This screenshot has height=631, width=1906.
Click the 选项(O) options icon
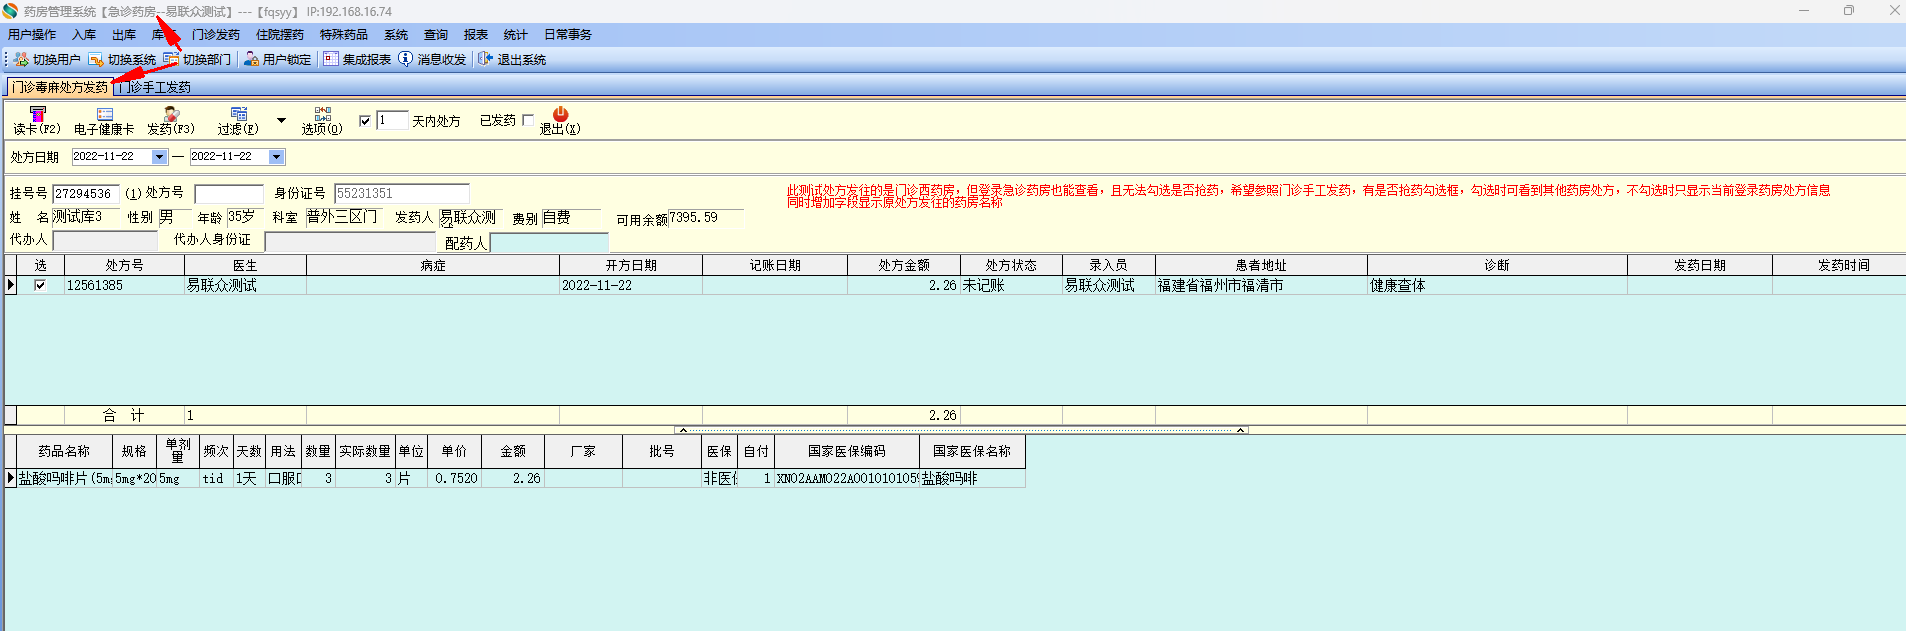coord(322,114)
